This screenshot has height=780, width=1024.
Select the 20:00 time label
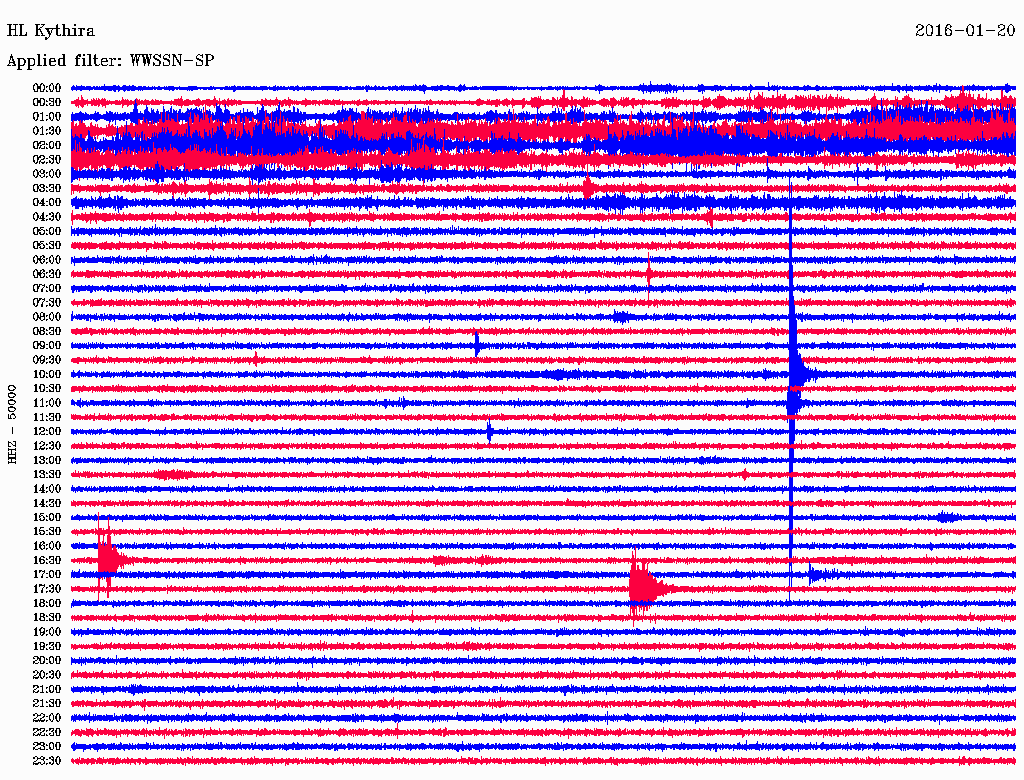[x=47, y=660]
